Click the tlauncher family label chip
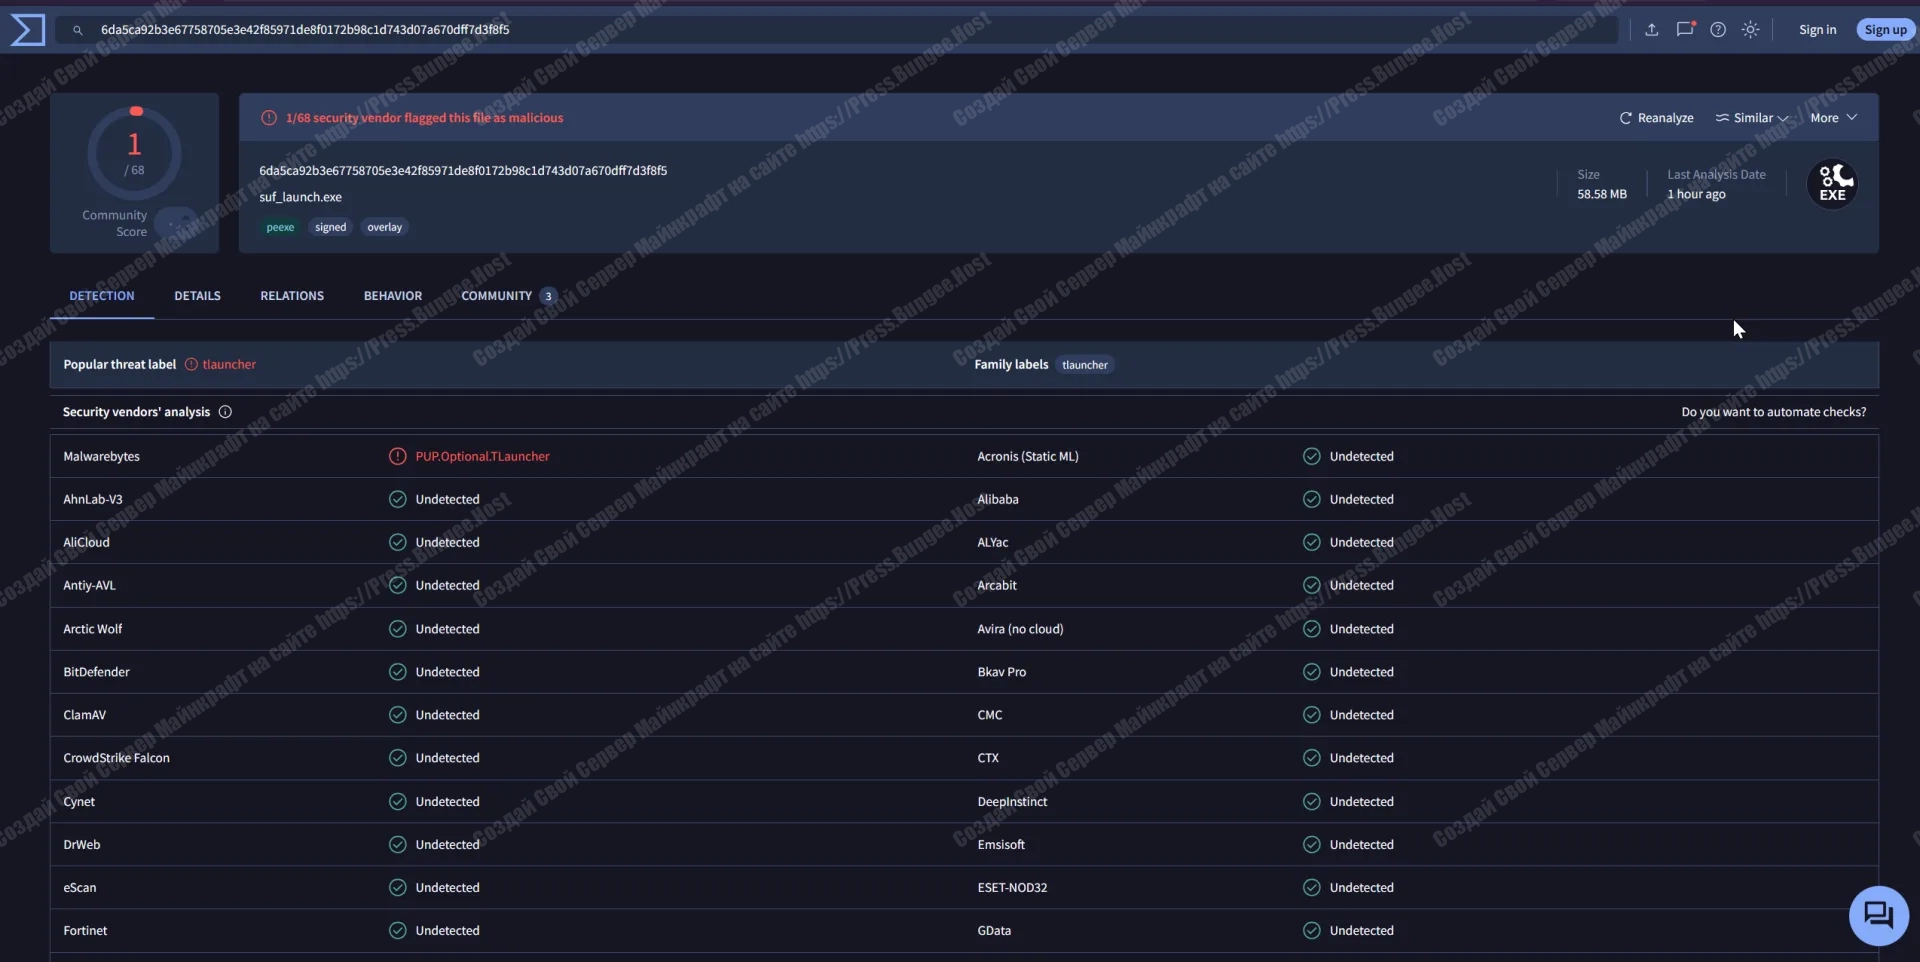Image resolution: width=1920 pixels, height=962 pixels. click(1084, 365)
